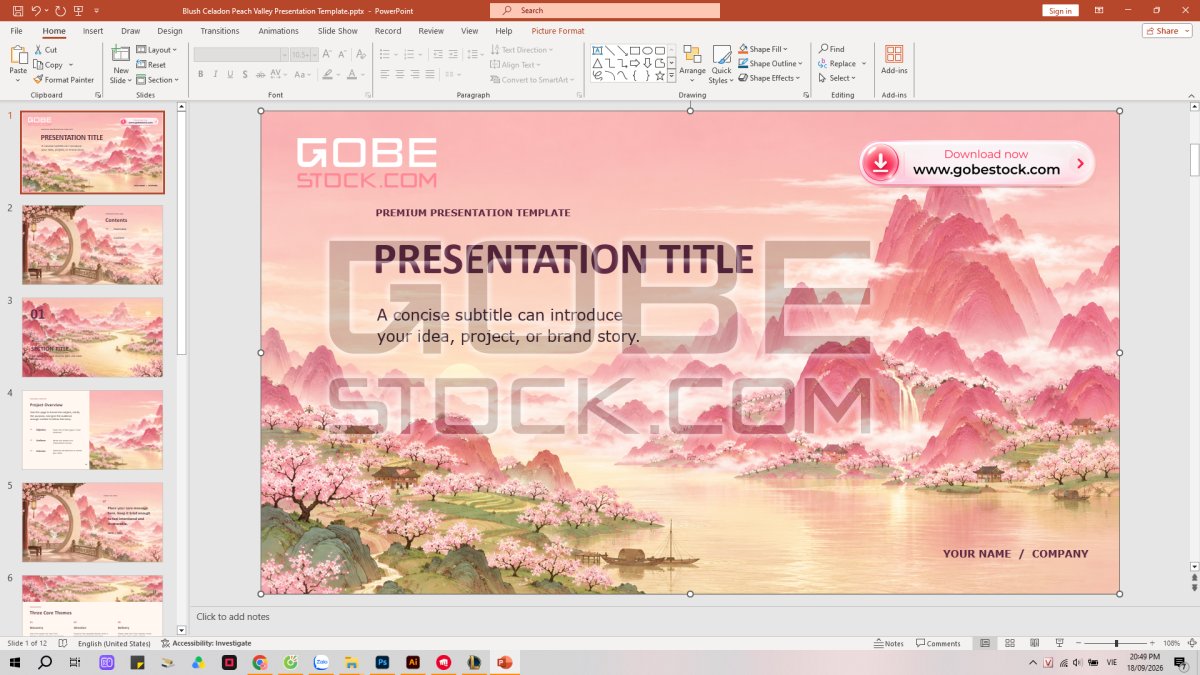Pick the Oval shape from the gallery

[648, 50]
